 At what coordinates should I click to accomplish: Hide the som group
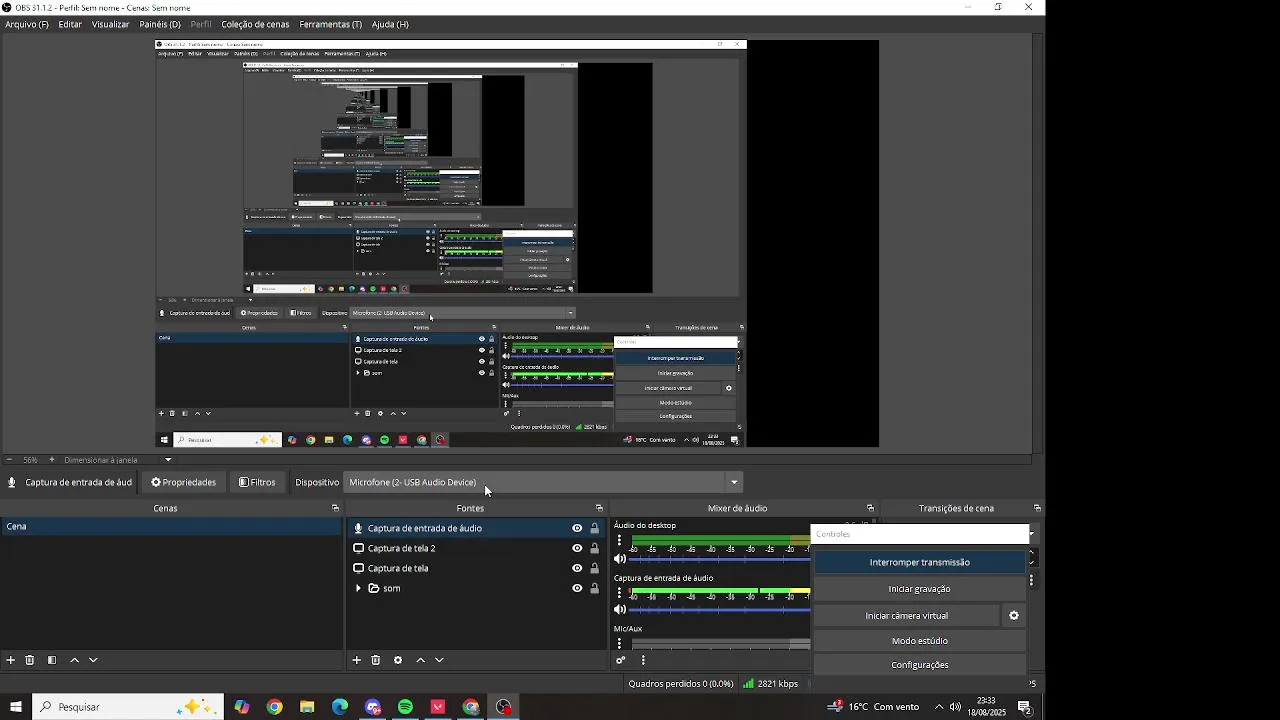pyautogui.click(x=577, y=588)
